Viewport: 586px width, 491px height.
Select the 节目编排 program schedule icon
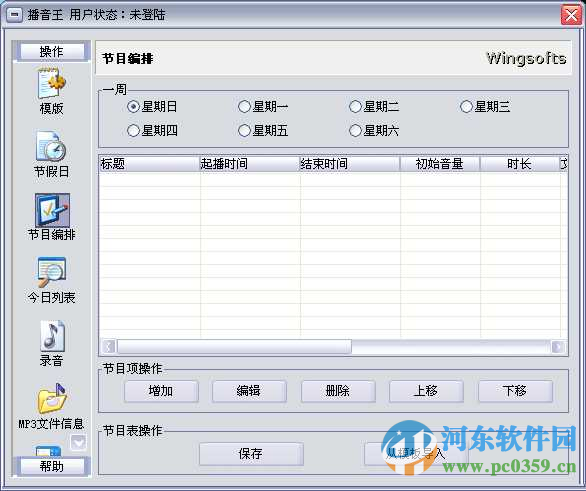[x=52, y=210]
